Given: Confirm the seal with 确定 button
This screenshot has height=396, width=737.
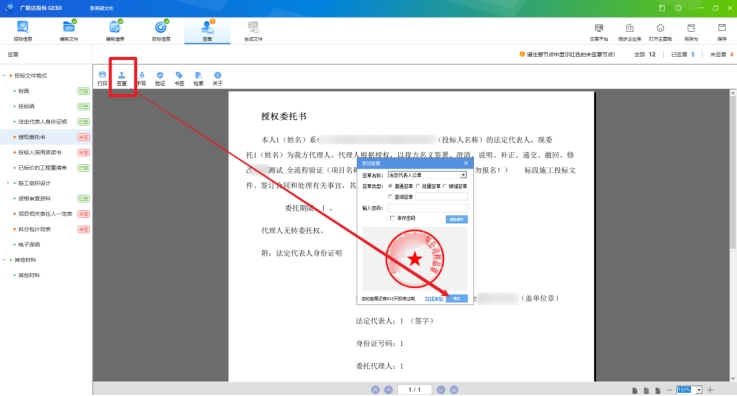Looking at the screenshot, I should 456,299.
